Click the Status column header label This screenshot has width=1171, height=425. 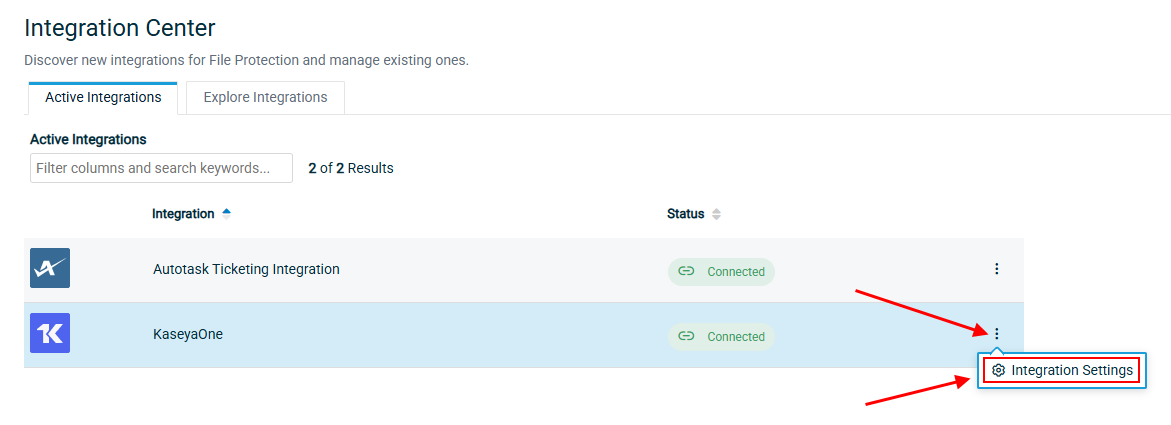click(x=685, y=214)
